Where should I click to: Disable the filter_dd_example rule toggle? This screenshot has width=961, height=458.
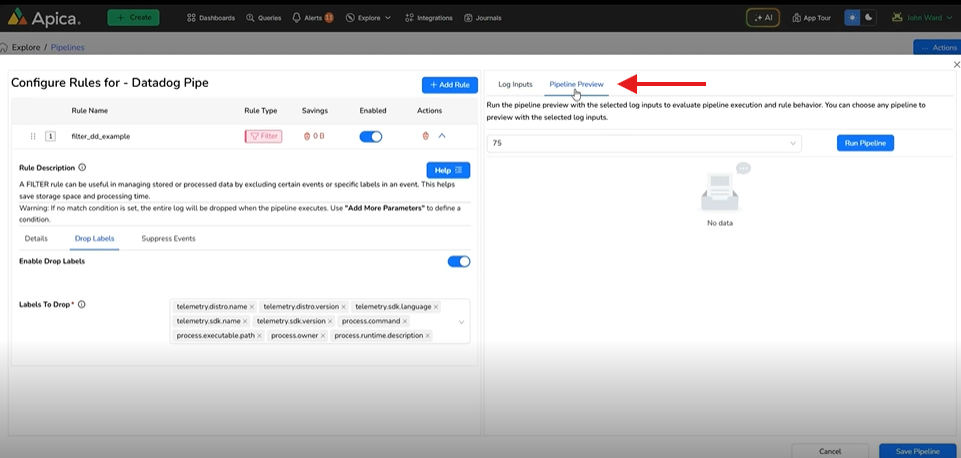tap(371, 136)
